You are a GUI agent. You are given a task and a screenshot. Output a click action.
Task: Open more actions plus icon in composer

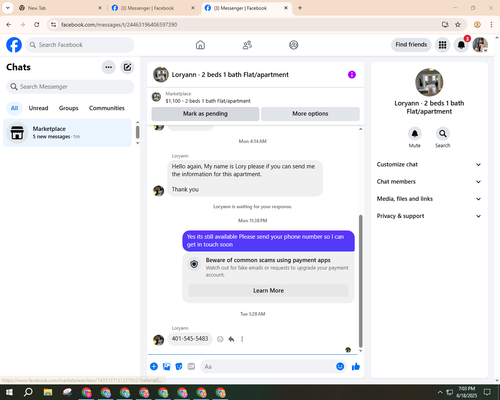154,367
